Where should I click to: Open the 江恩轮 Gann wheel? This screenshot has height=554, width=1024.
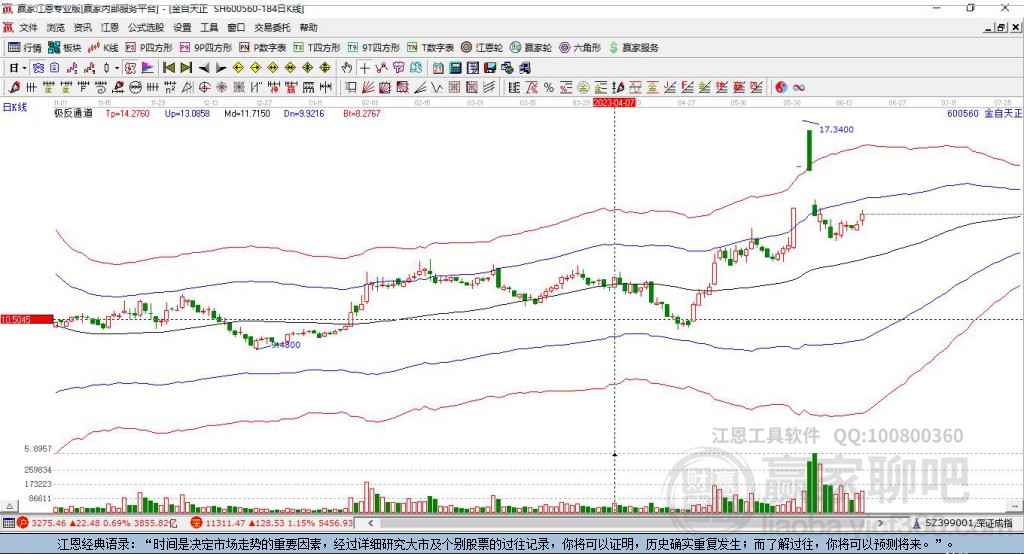pos(482,48)
